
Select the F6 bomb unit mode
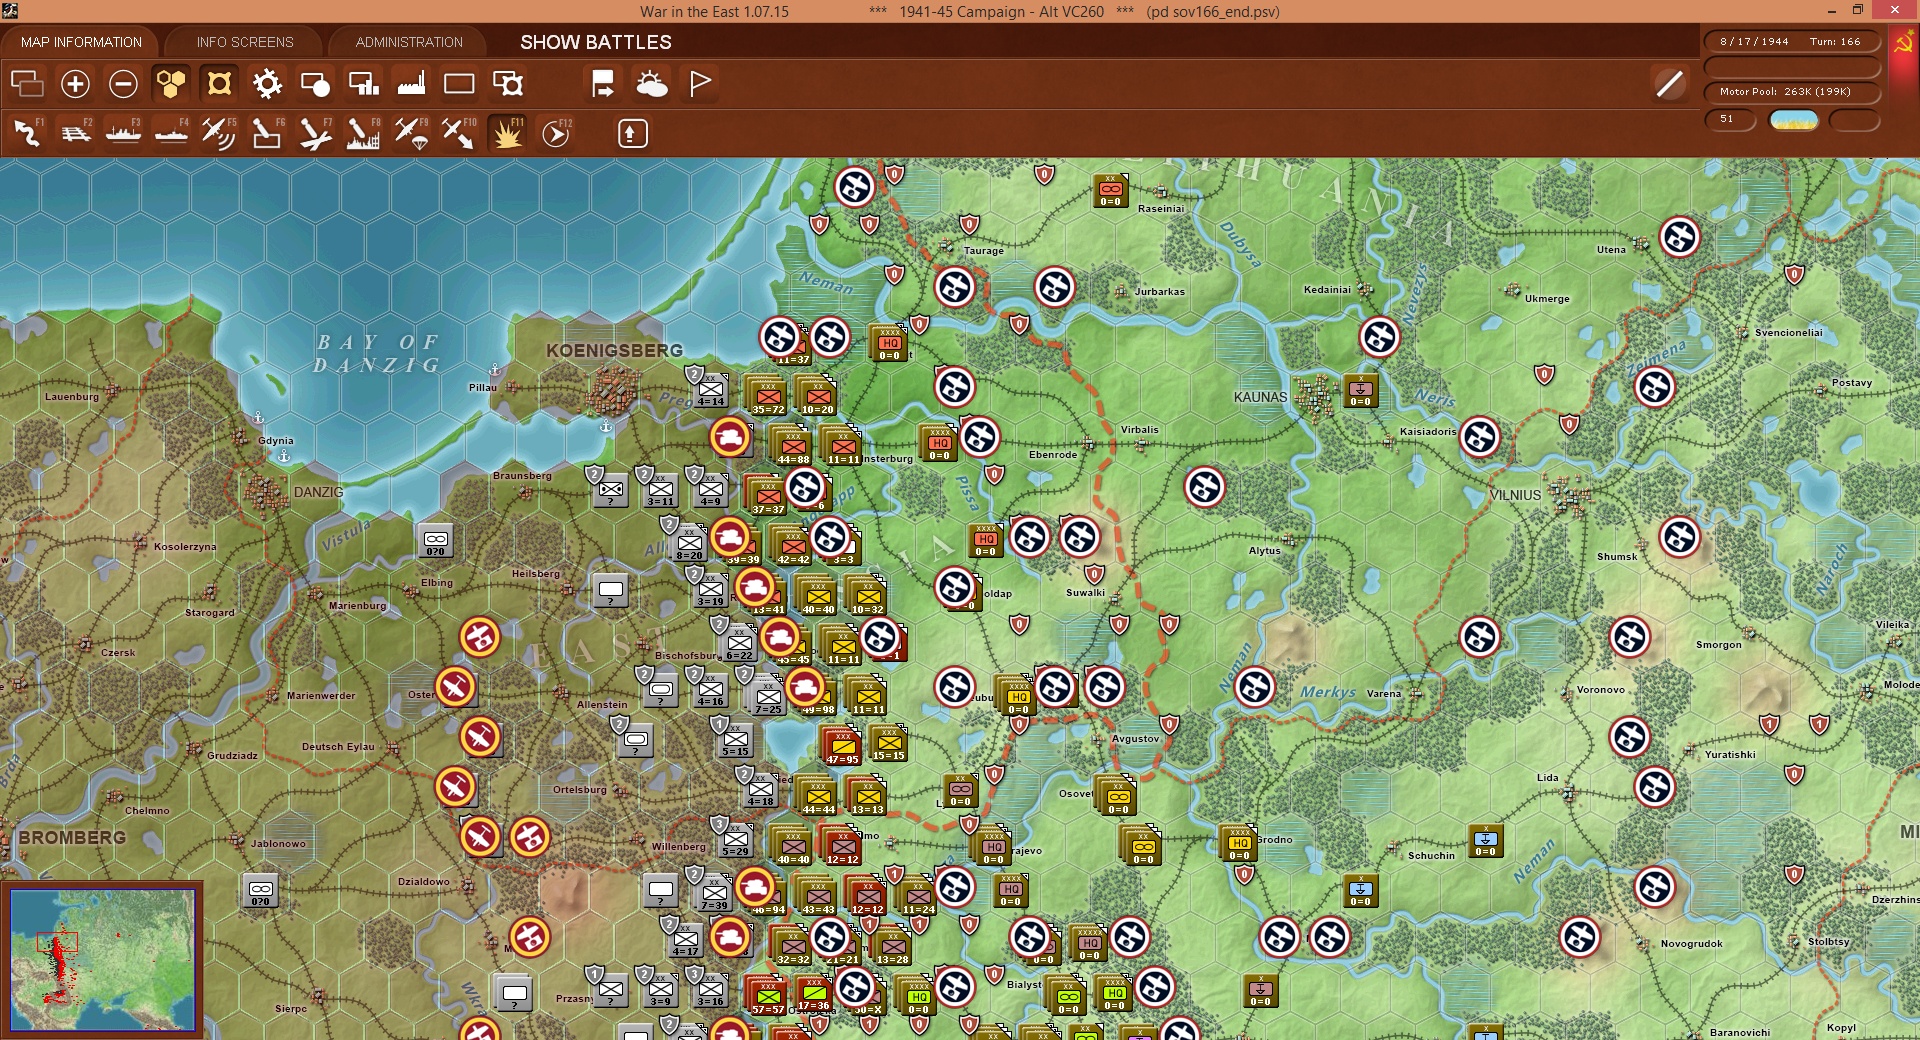point(267,133)
